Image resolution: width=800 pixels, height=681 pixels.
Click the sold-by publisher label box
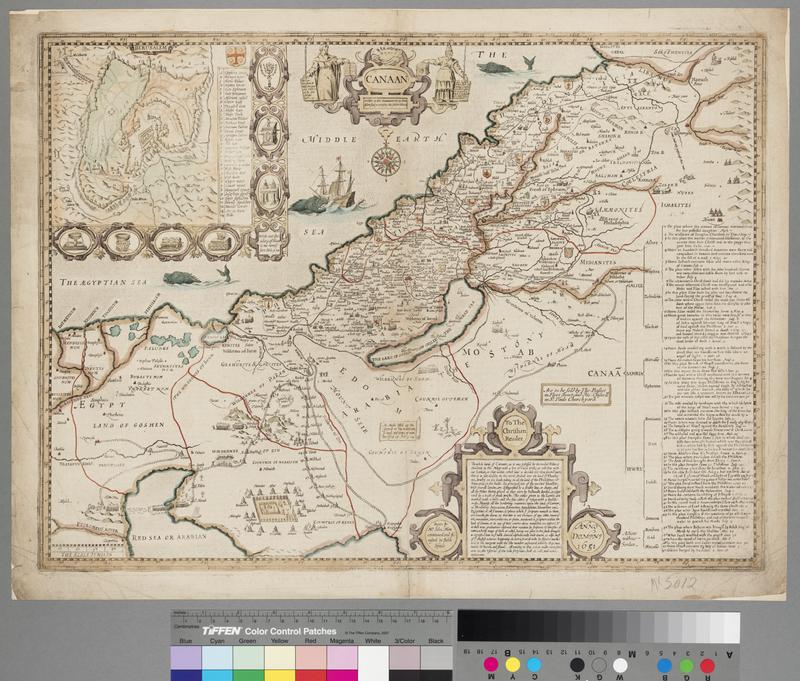(x=576, y=394)
